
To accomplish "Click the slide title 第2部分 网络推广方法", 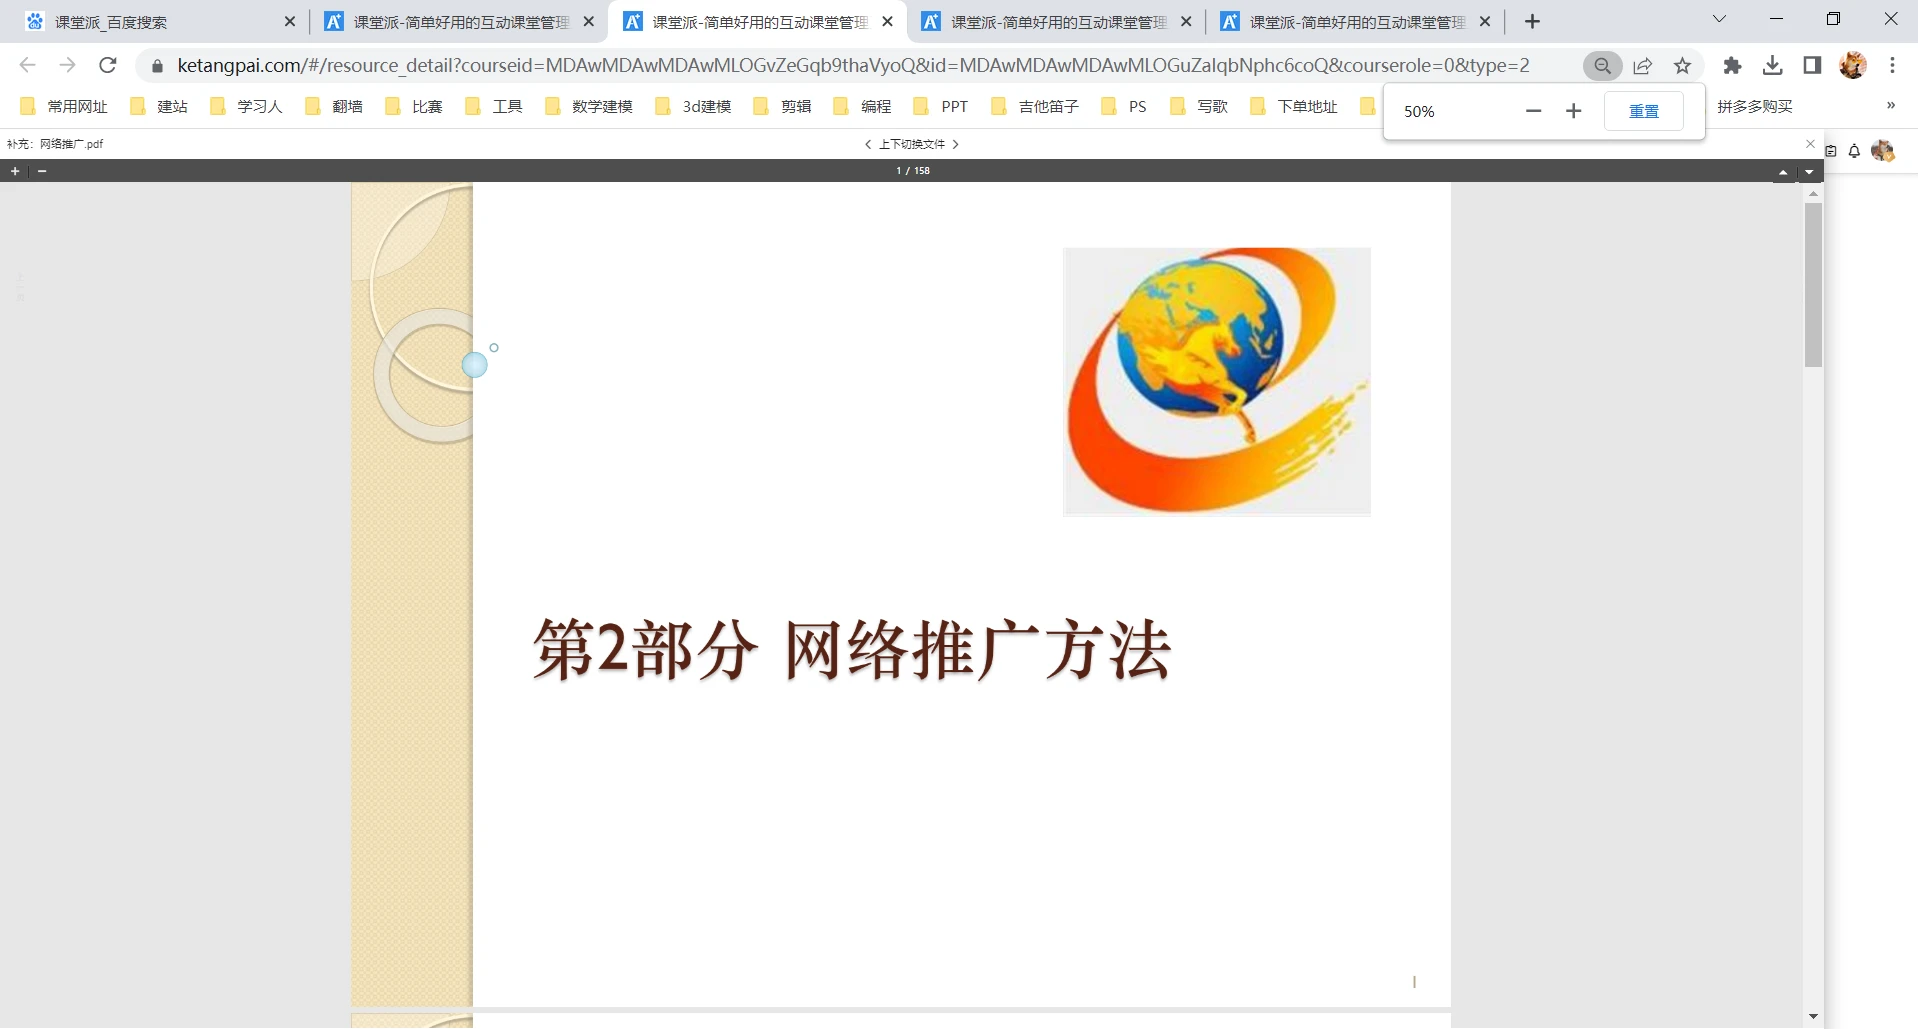I will 852,650.
